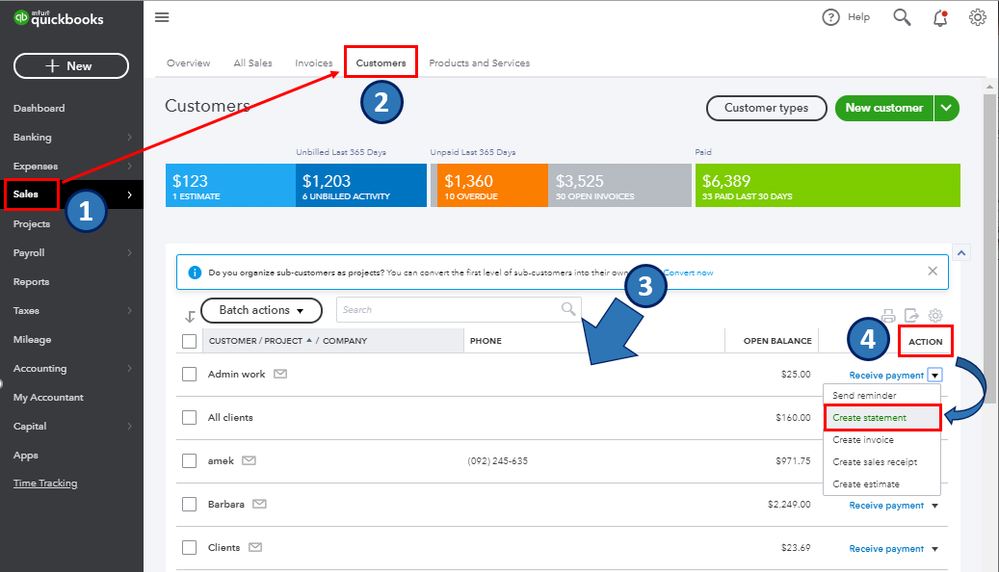The width and height of the screenshot is (999, 572).
Task: Click the print list icon
Action: pos(888,315)
